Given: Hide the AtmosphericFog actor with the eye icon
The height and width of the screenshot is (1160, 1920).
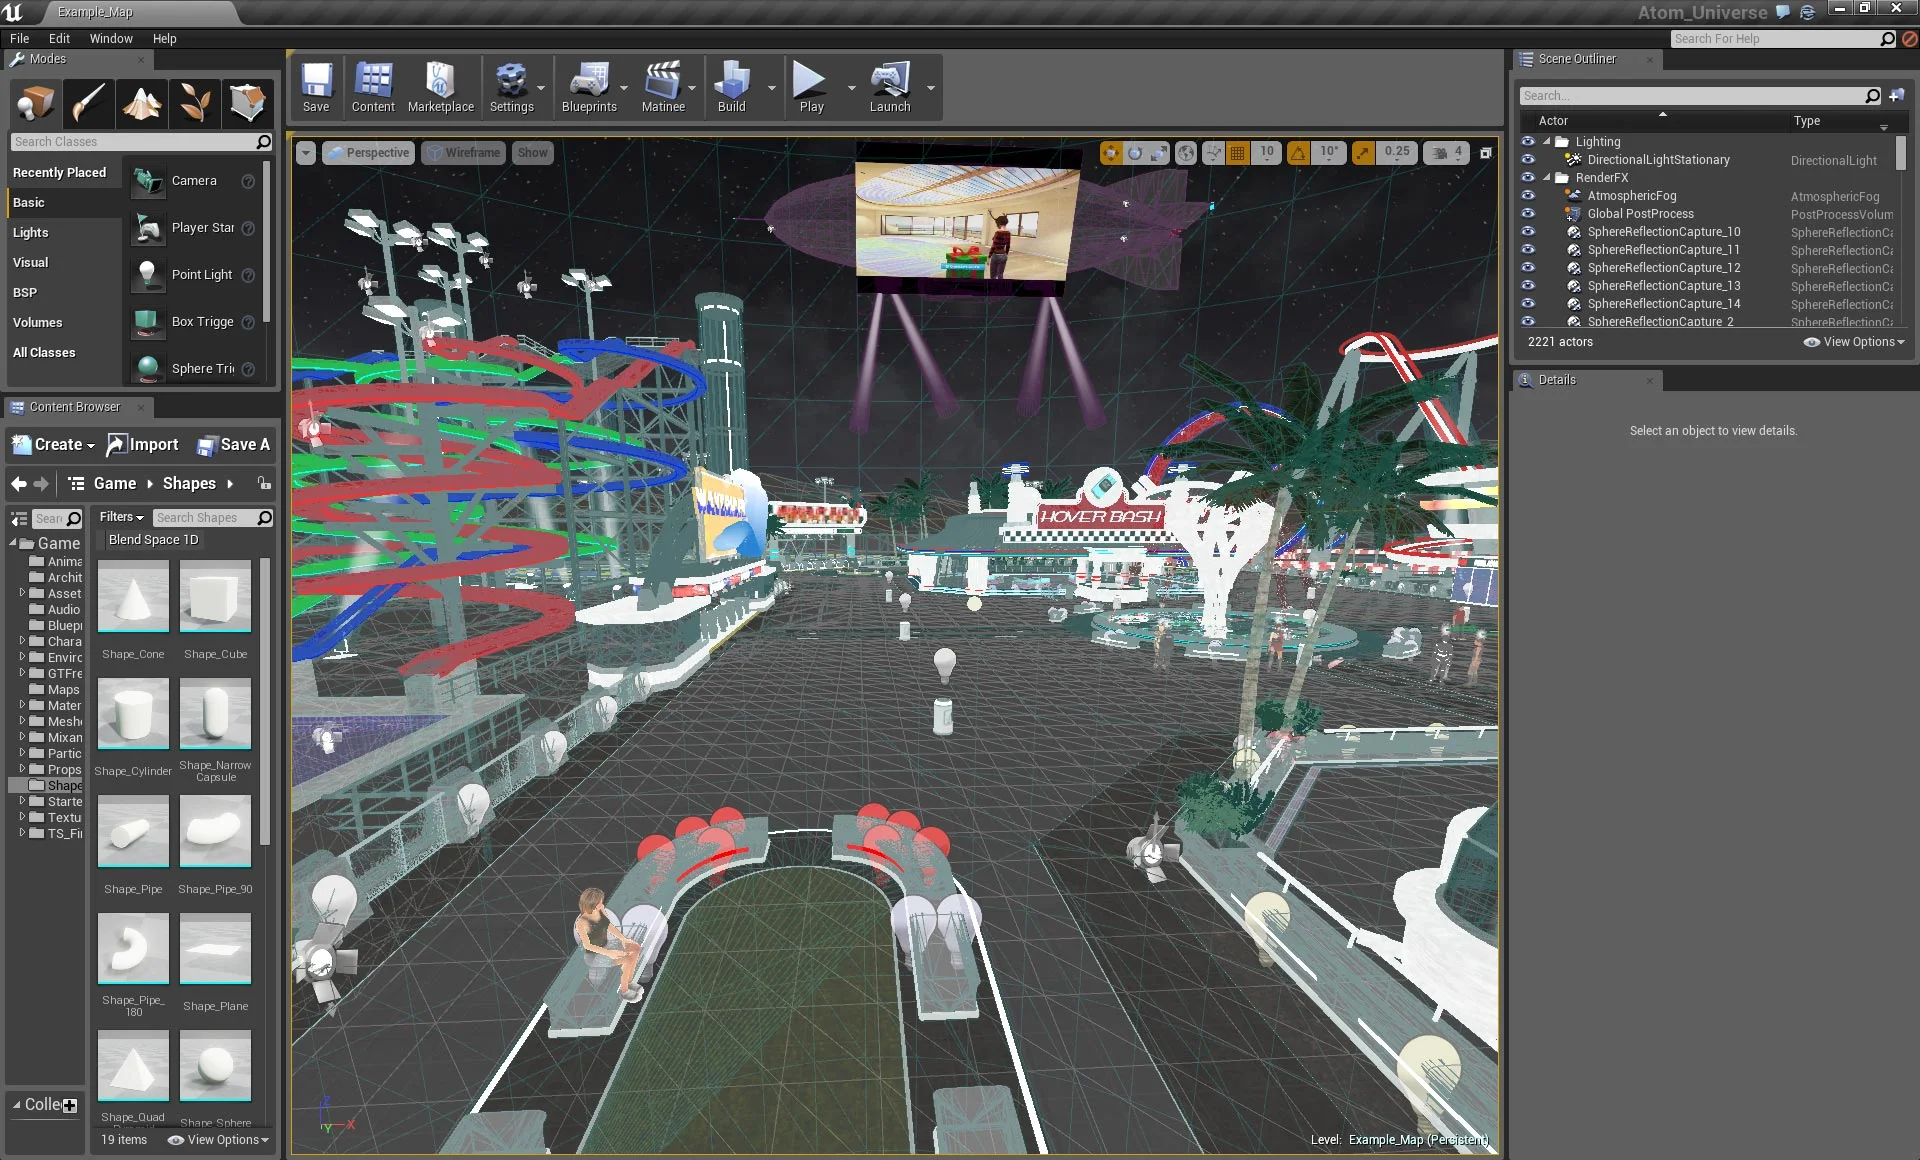Looking at the screenshot, I should pyautogui.click(x=1528, y=196).
